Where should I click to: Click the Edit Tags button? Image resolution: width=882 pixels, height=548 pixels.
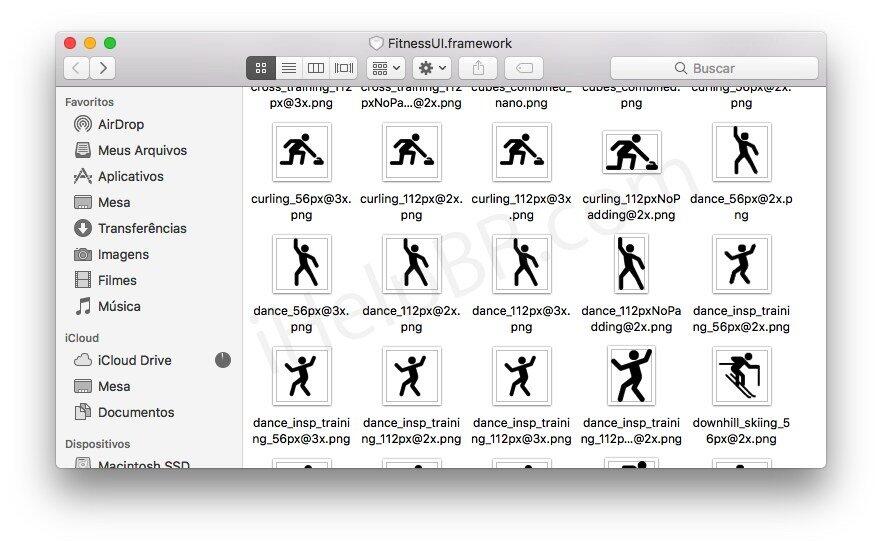click(x=523, y=68)
